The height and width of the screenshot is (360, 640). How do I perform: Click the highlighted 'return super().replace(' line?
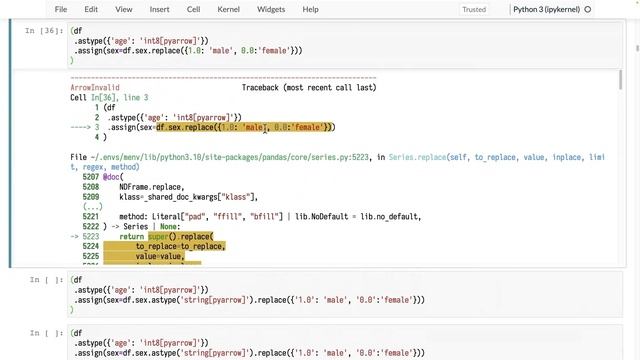pos(166,236)
